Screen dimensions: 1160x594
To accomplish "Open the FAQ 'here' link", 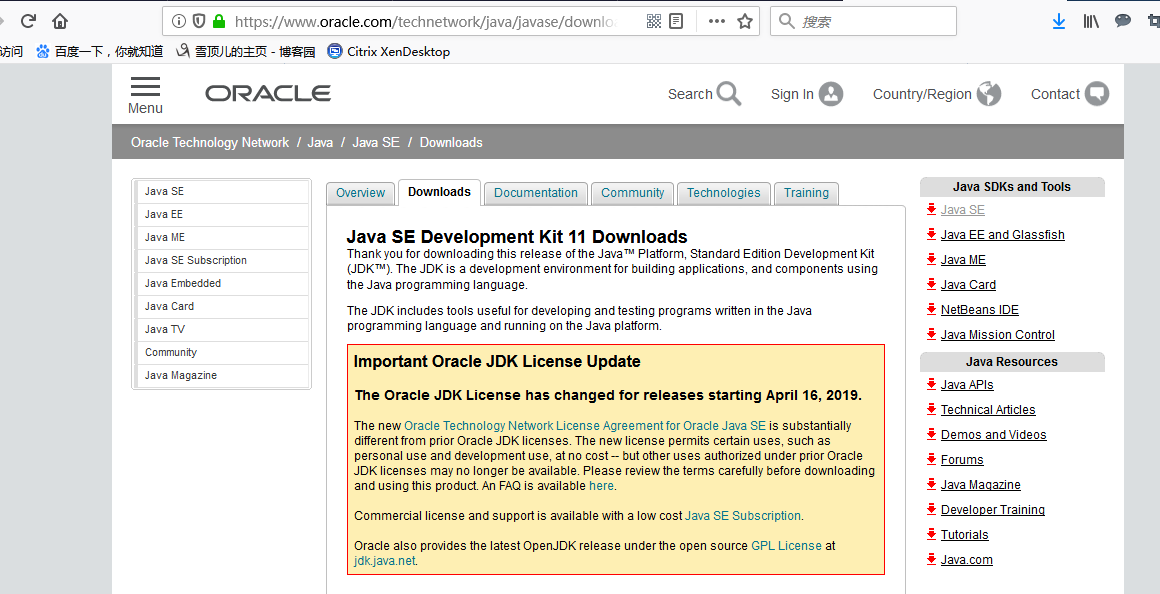I will [601, 486].
